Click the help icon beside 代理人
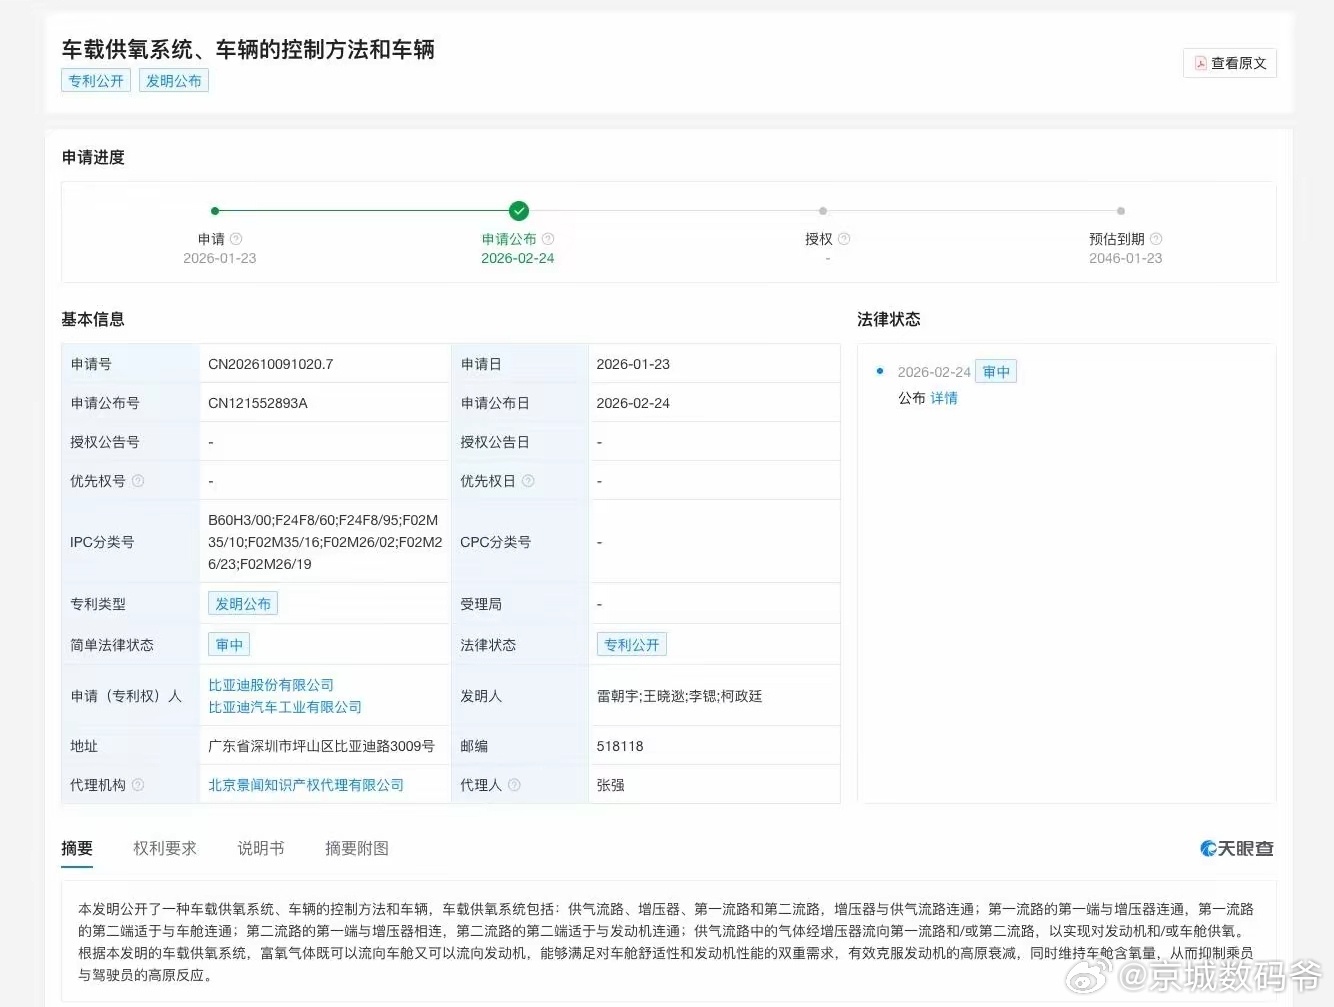The height and width of the screenshot is (1007, 1334). click(x=516, y=785)
